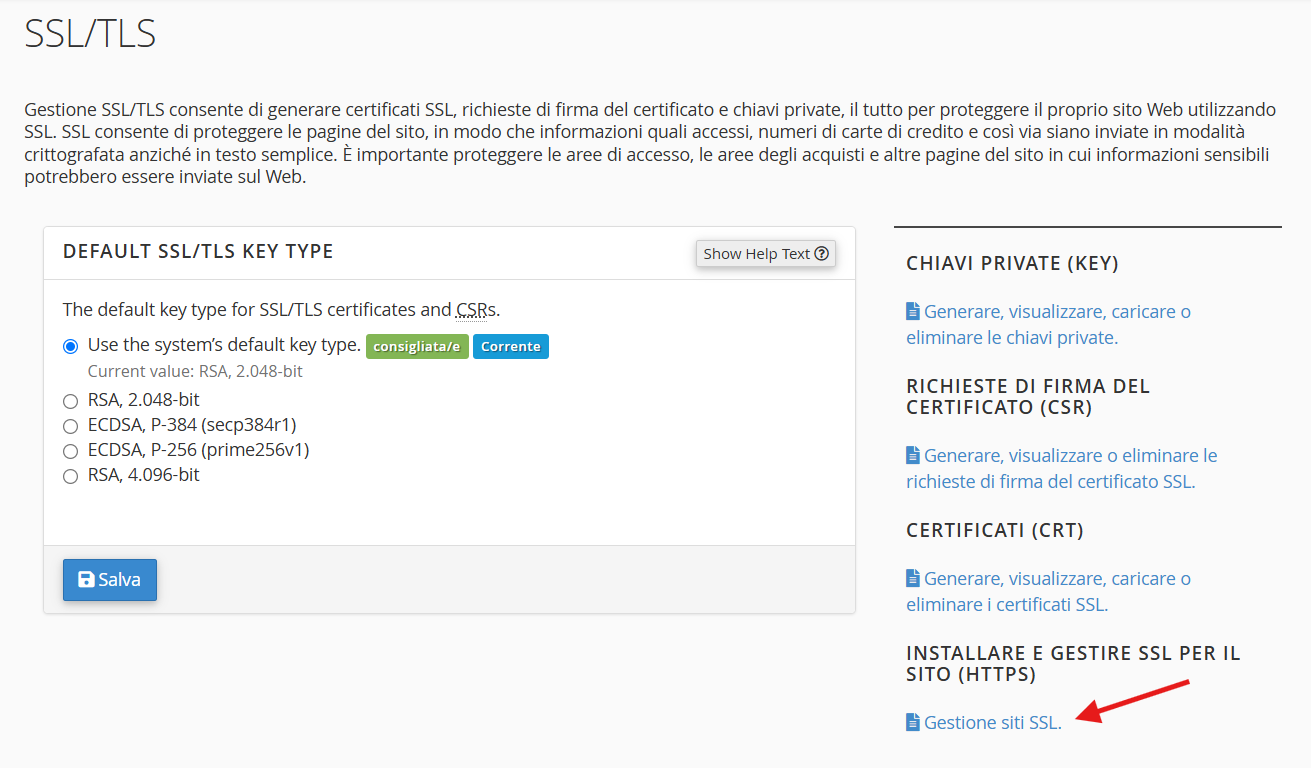Open the SSL certificates (CRT) link
The width and height of the screenshot is (1311, 768).
(x=1048, y=591)
